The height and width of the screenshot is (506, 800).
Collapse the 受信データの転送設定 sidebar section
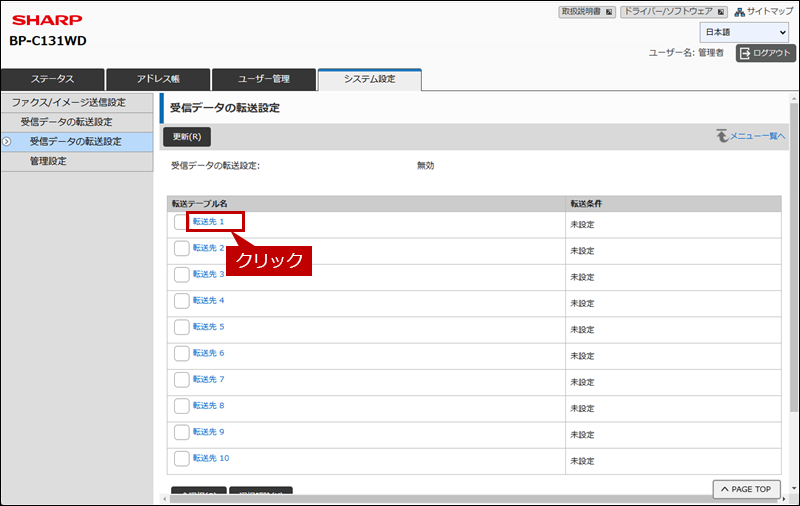68,122
